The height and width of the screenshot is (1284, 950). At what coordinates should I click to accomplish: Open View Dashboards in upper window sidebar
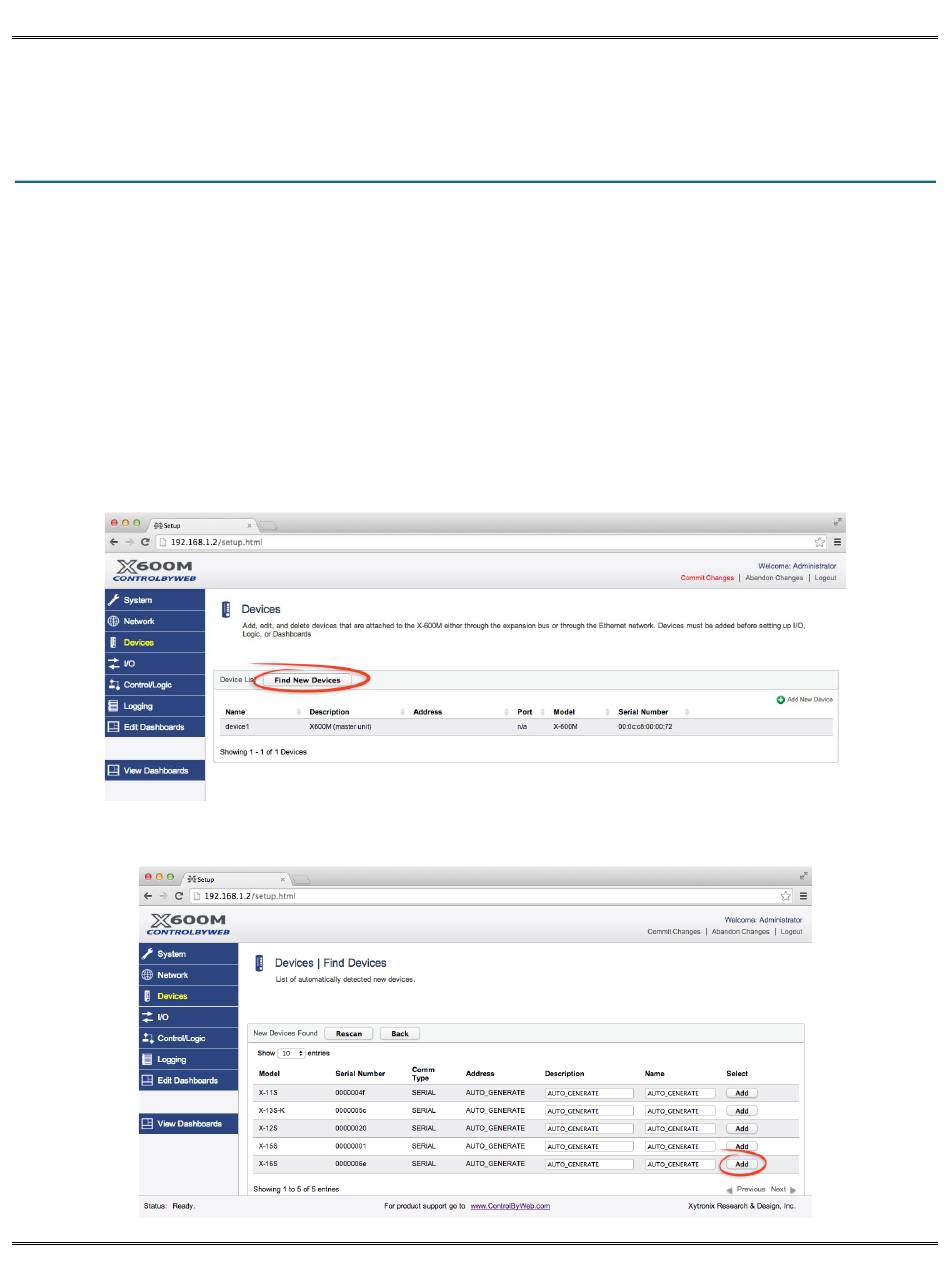coord(155,770)
